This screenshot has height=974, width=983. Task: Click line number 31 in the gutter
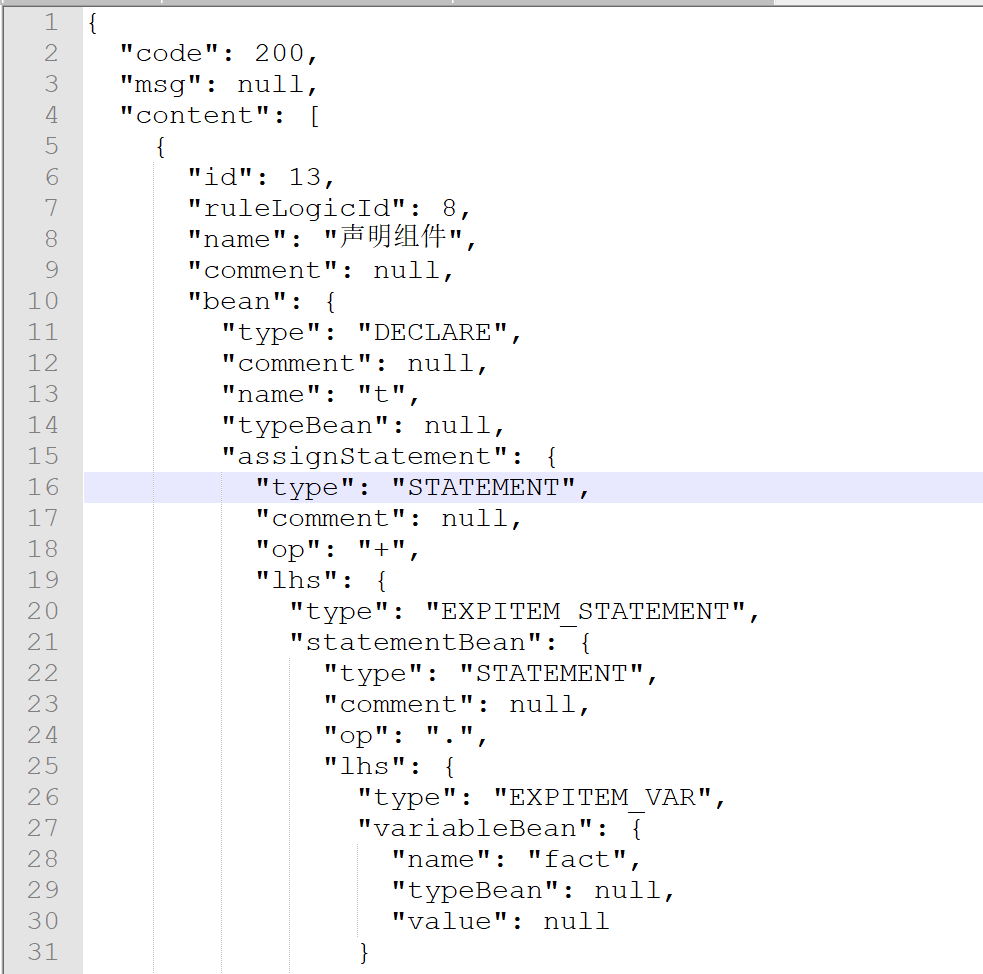(x=43, y=951)
